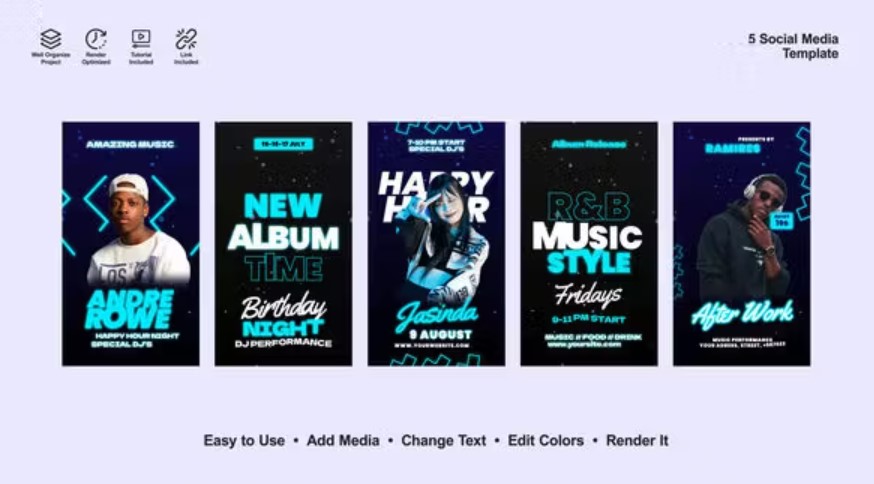Open the Andre Rowe story template
The image size is (874, 484).
coord(130,244)
